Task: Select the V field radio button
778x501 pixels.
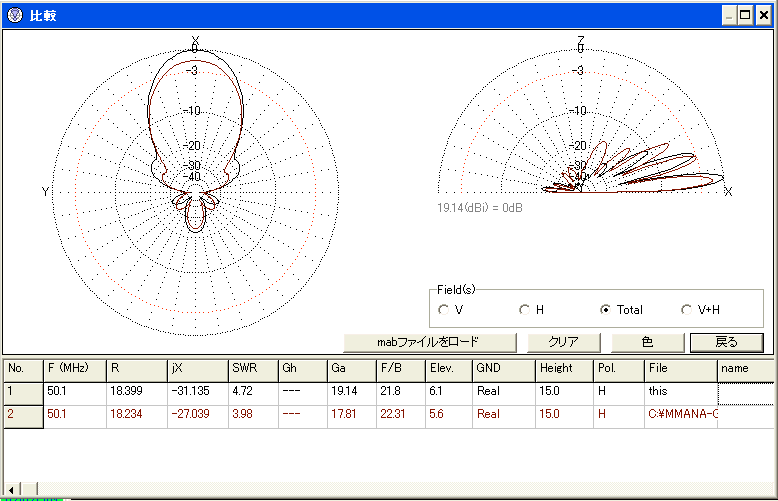Action: (444, 310)
